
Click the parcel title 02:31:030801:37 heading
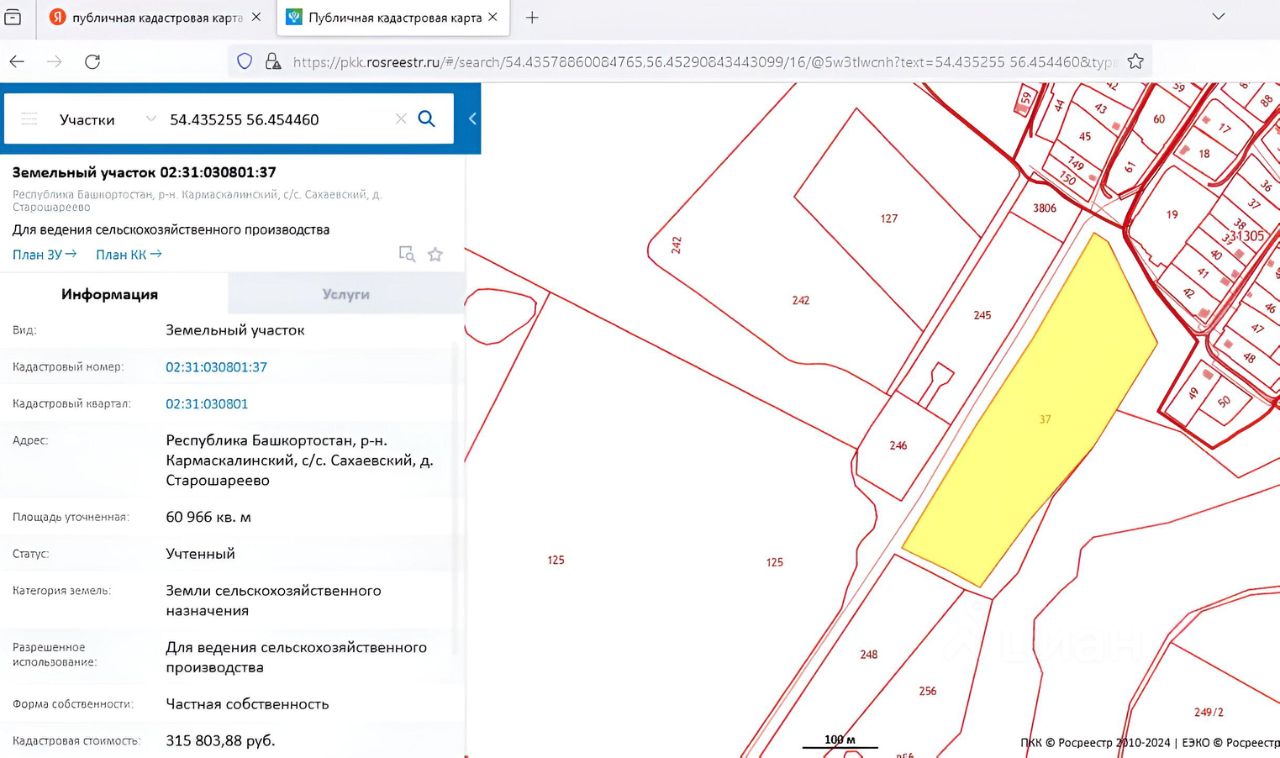[144, 172]
